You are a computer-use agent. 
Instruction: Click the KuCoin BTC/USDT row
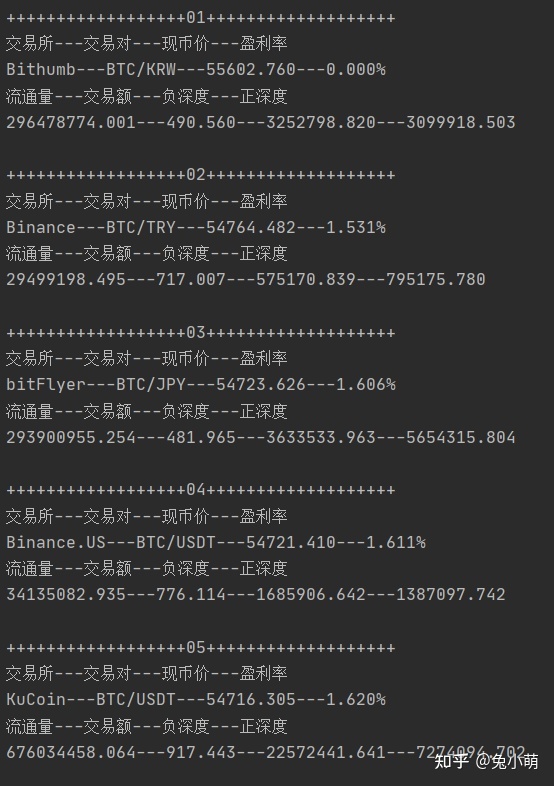tap(196, 699)
